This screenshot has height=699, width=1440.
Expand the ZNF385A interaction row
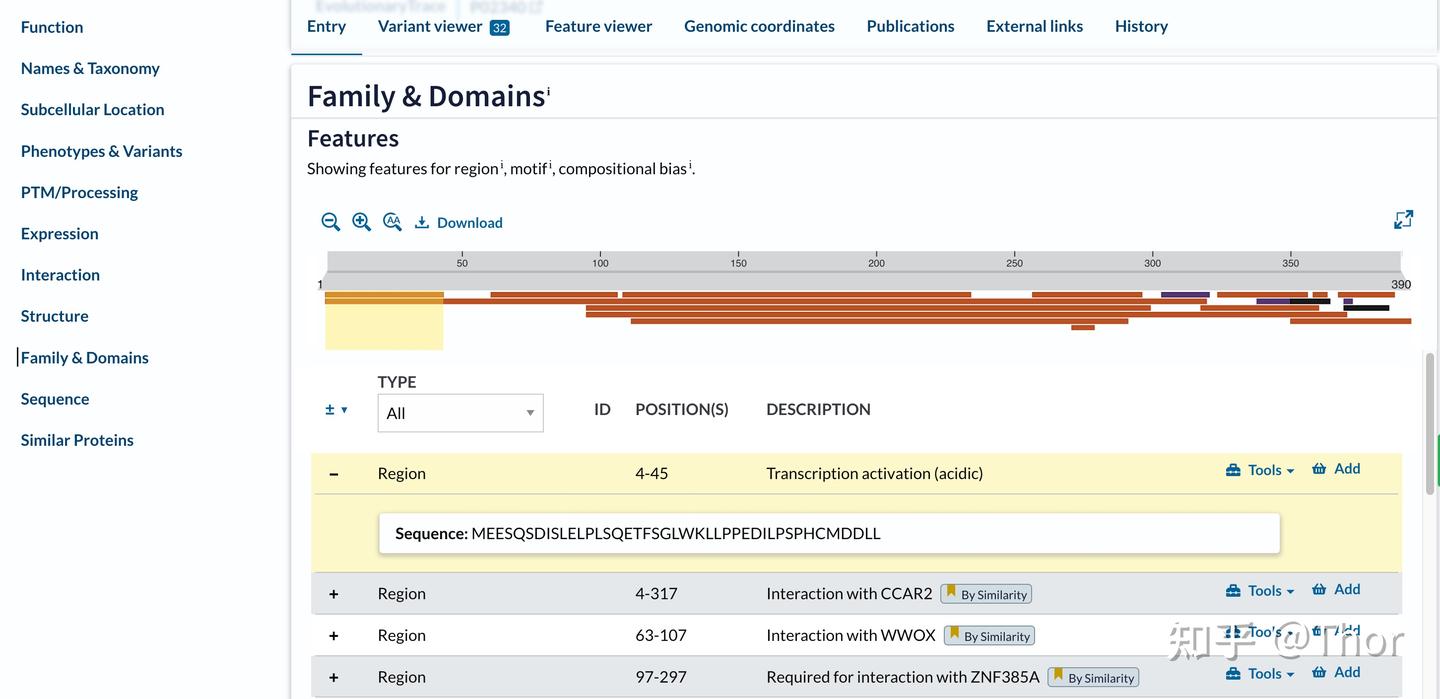coord(333,678)
